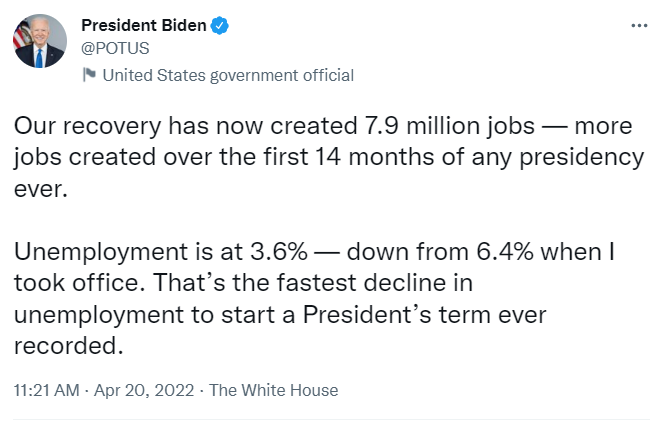Click the '14 months' text in tweet
This screenshot has width=663, height=421.
[x=374, y=157]
